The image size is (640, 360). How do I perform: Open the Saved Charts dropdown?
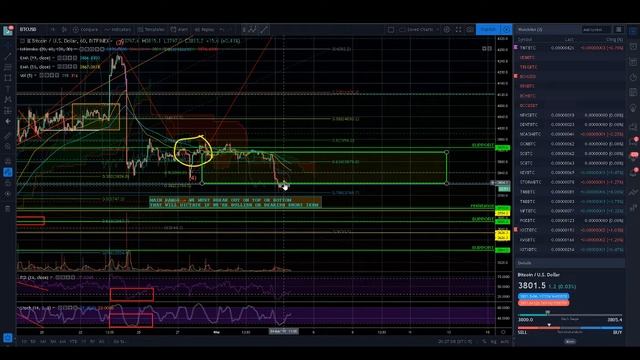(419, 29)
